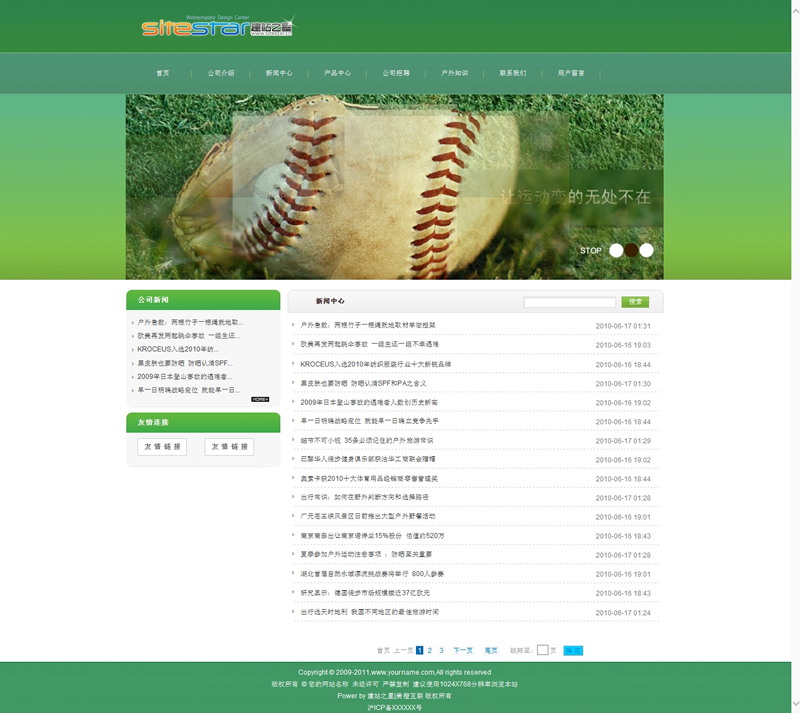
Task: Click the MORE icon under 公司新闻
Action: [260, 399]
